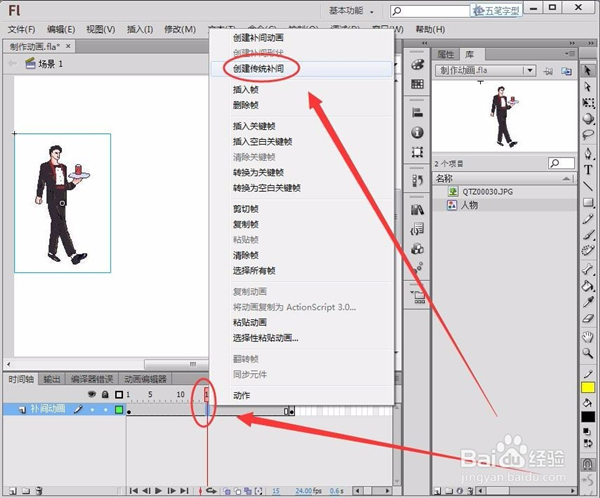Toggle visibility dot of 补间动画 layer

[x=92, y=410]
